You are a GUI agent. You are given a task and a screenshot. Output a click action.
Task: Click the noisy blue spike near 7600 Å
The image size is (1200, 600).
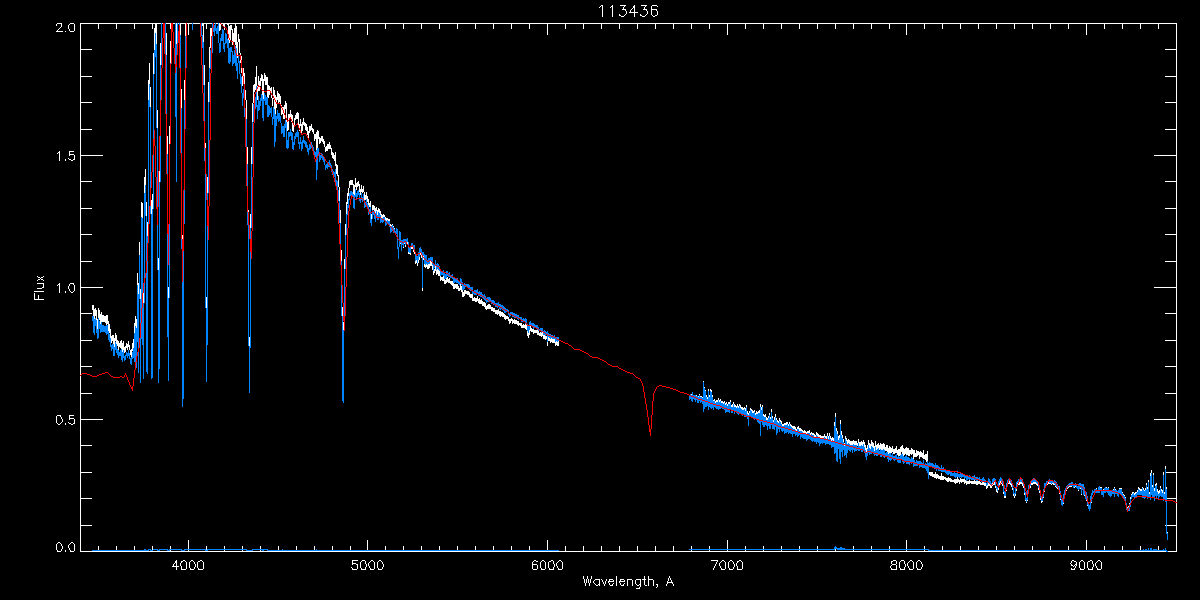(838, 438)
